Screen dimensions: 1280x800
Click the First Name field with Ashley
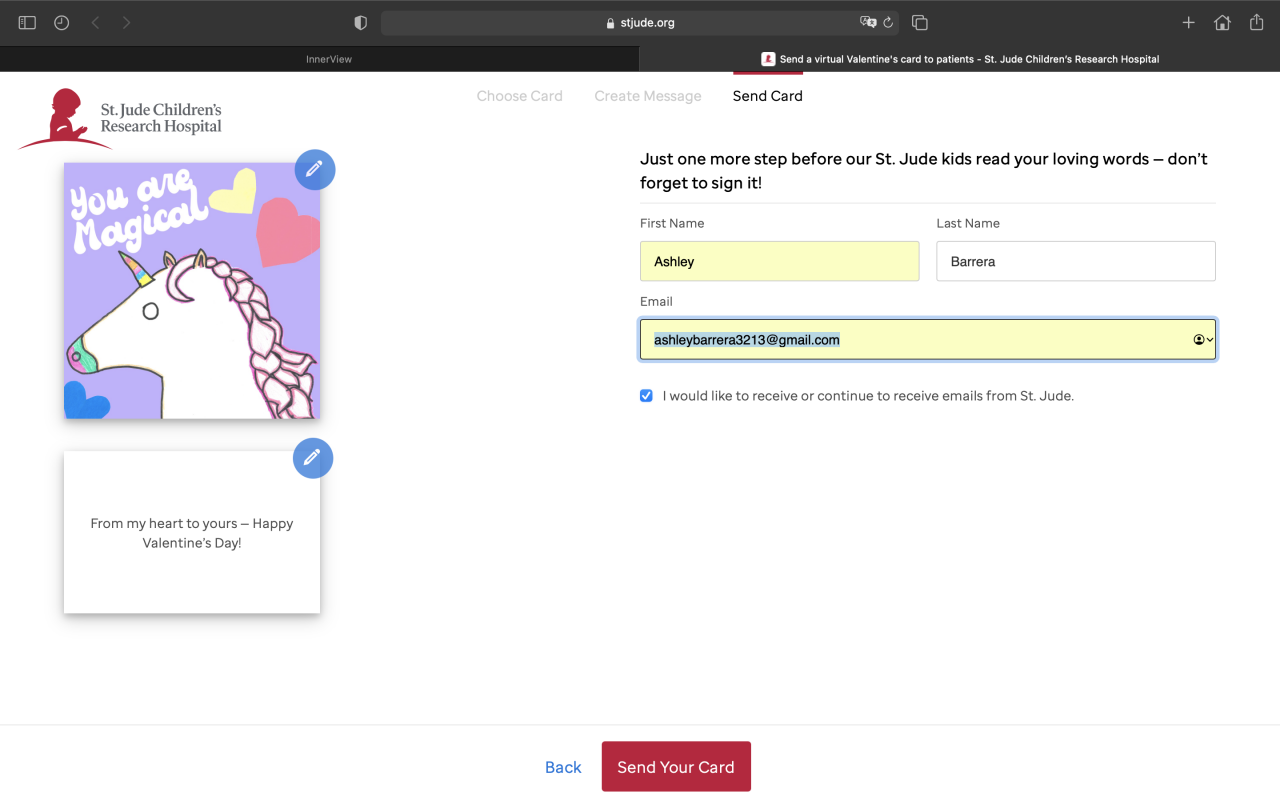[x=780, y=261]
